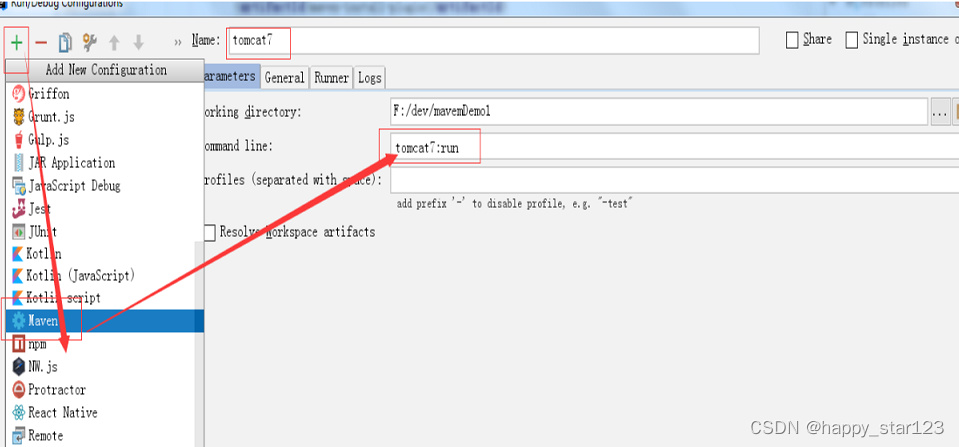Click the Copy Configuration icon
This screenshot has height=447, width=959.
[x=65, y=42]
